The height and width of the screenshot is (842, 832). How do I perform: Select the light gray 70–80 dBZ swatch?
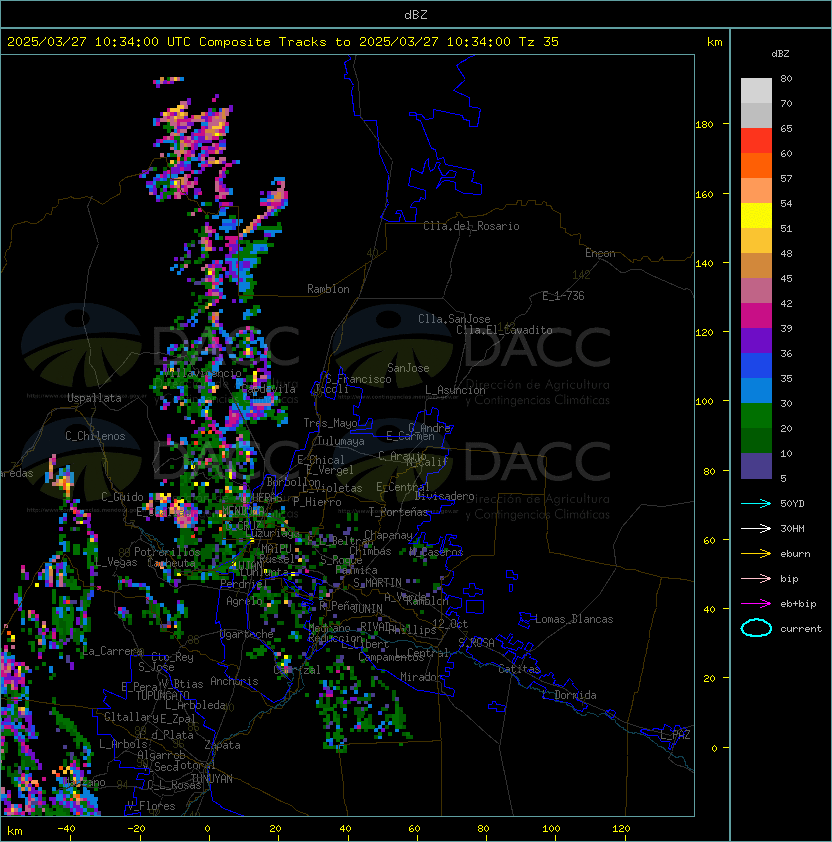pyautogui.click(x=756, y=91)
